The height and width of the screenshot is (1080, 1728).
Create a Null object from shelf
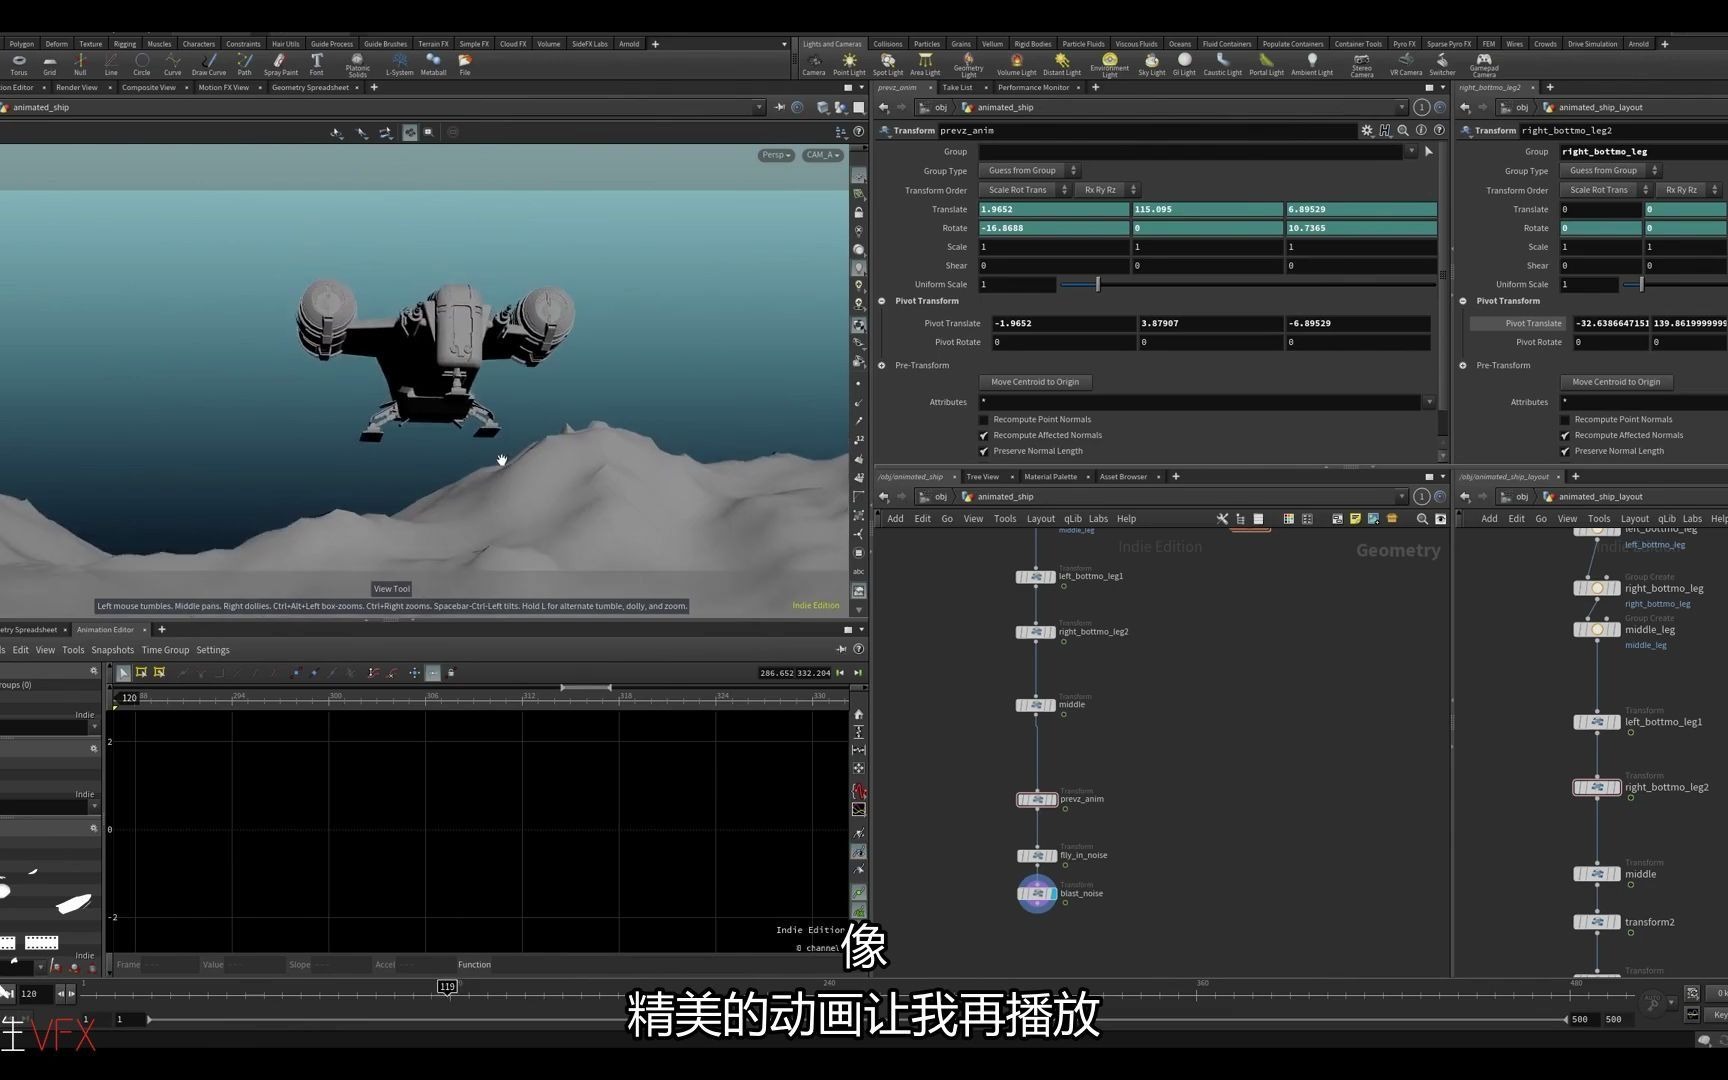(x=80, y=64)
